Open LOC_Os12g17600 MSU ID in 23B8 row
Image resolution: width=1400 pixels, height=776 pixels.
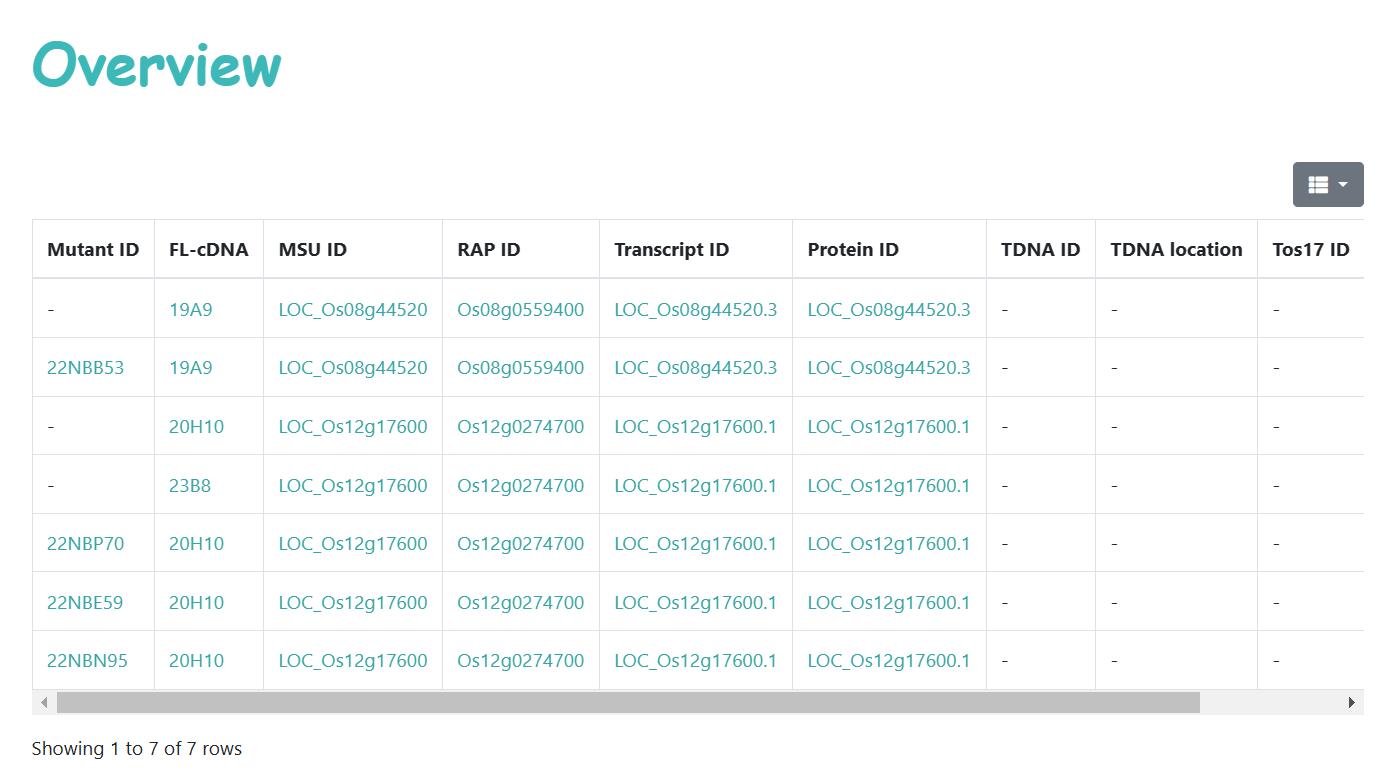(353, 486)
